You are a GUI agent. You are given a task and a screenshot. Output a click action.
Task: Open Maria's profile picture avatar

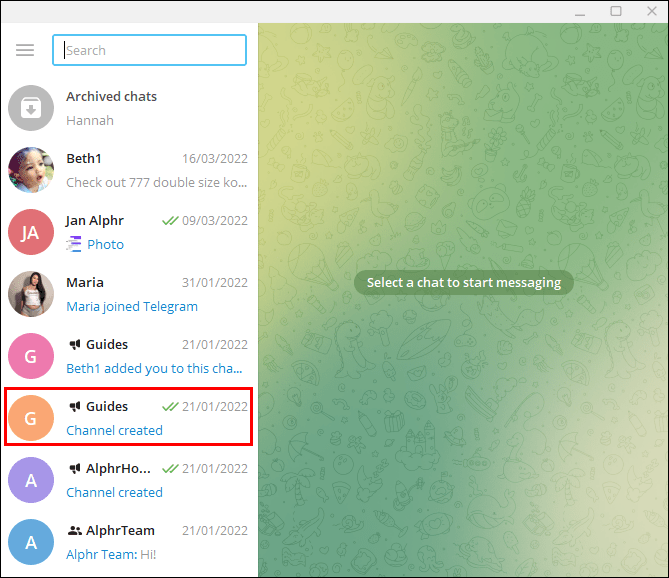31,294
